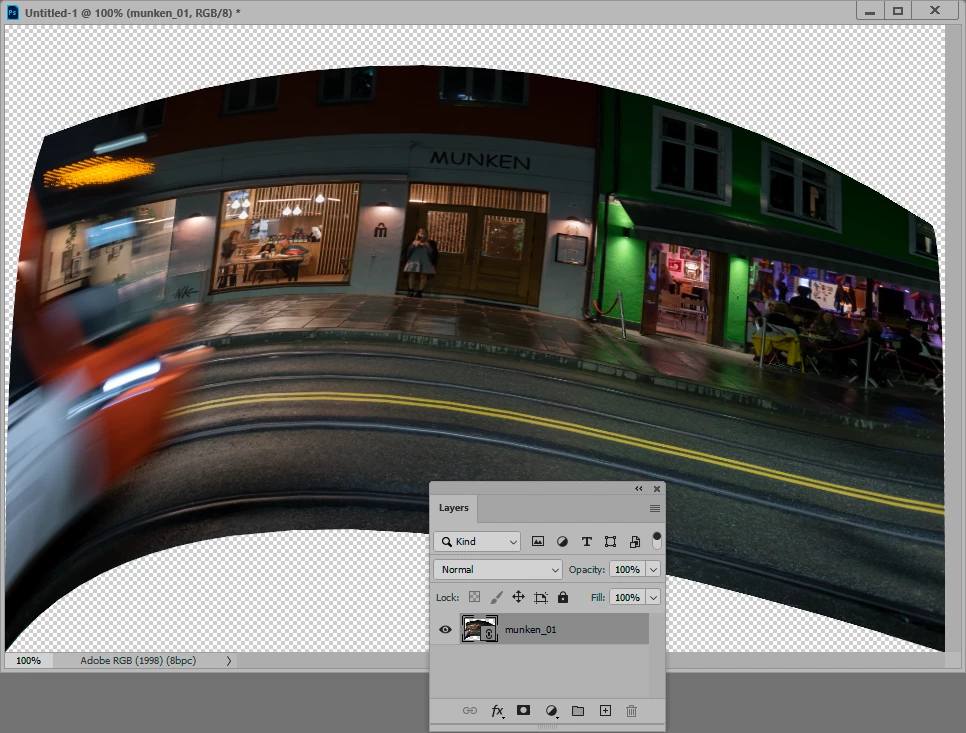Filter for adjustment layers icon
Screen dimensions: 966x733
pos(562,541)
